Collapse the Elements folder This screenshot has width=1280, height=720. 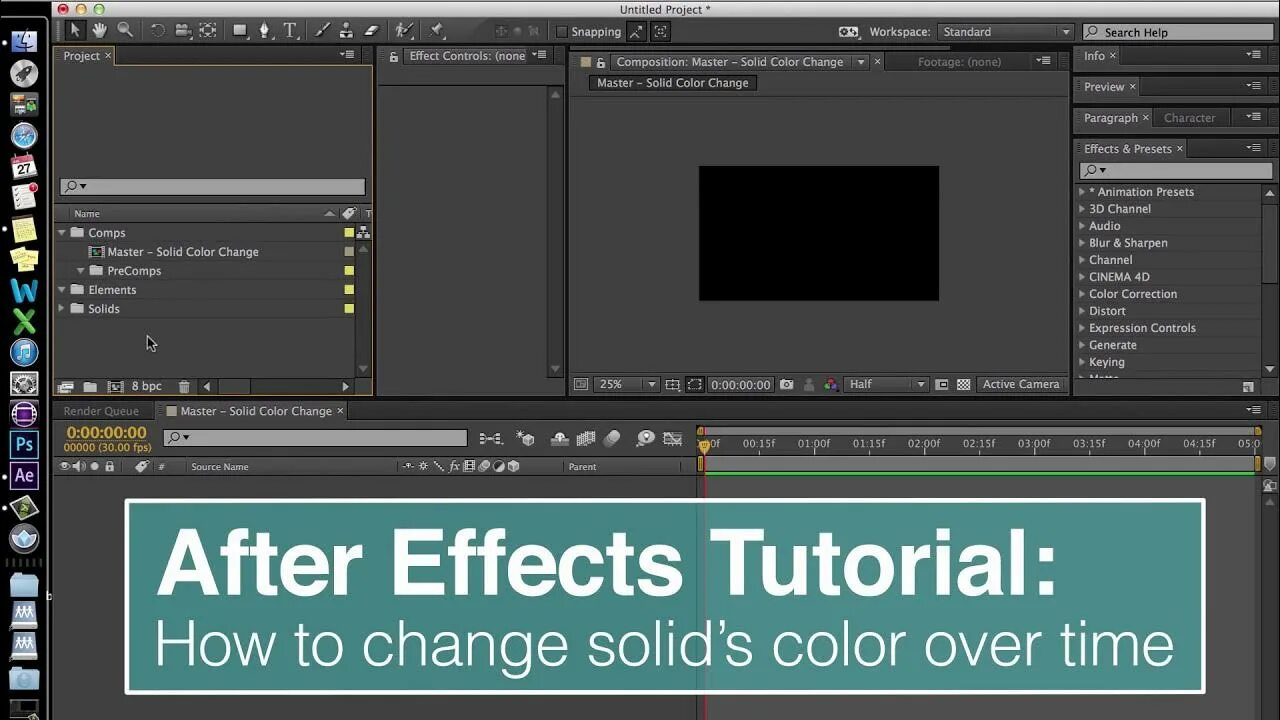[62, 290]
